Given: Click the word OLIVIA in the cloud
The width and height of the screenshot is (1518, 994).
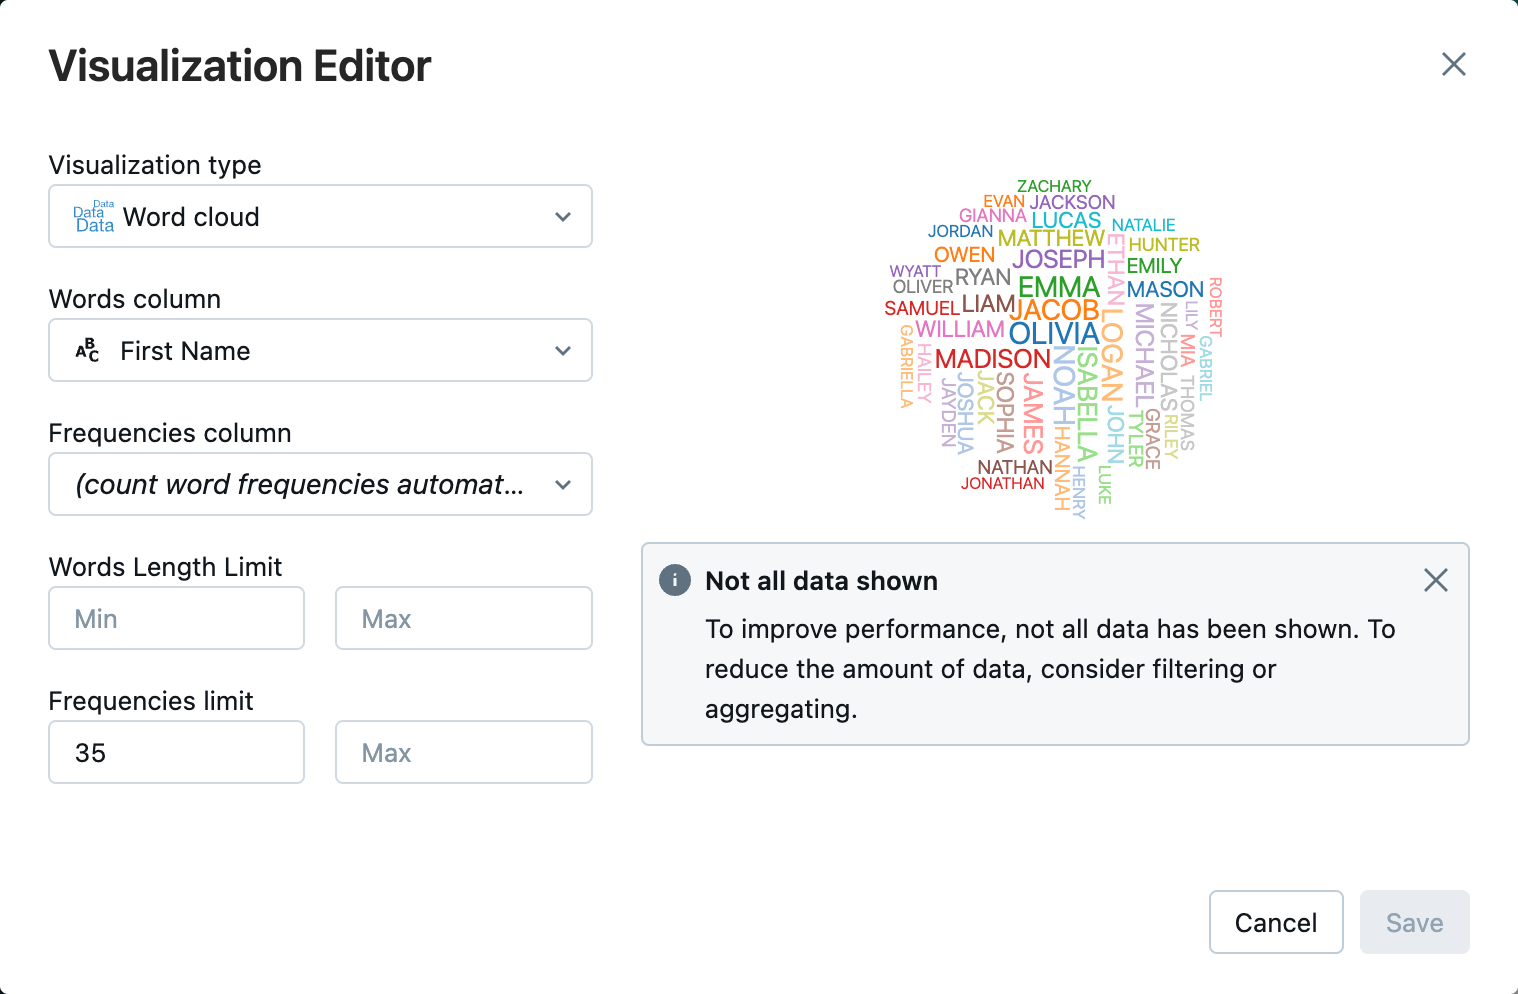Looking at the screenshot, I should pos(1054,334).
